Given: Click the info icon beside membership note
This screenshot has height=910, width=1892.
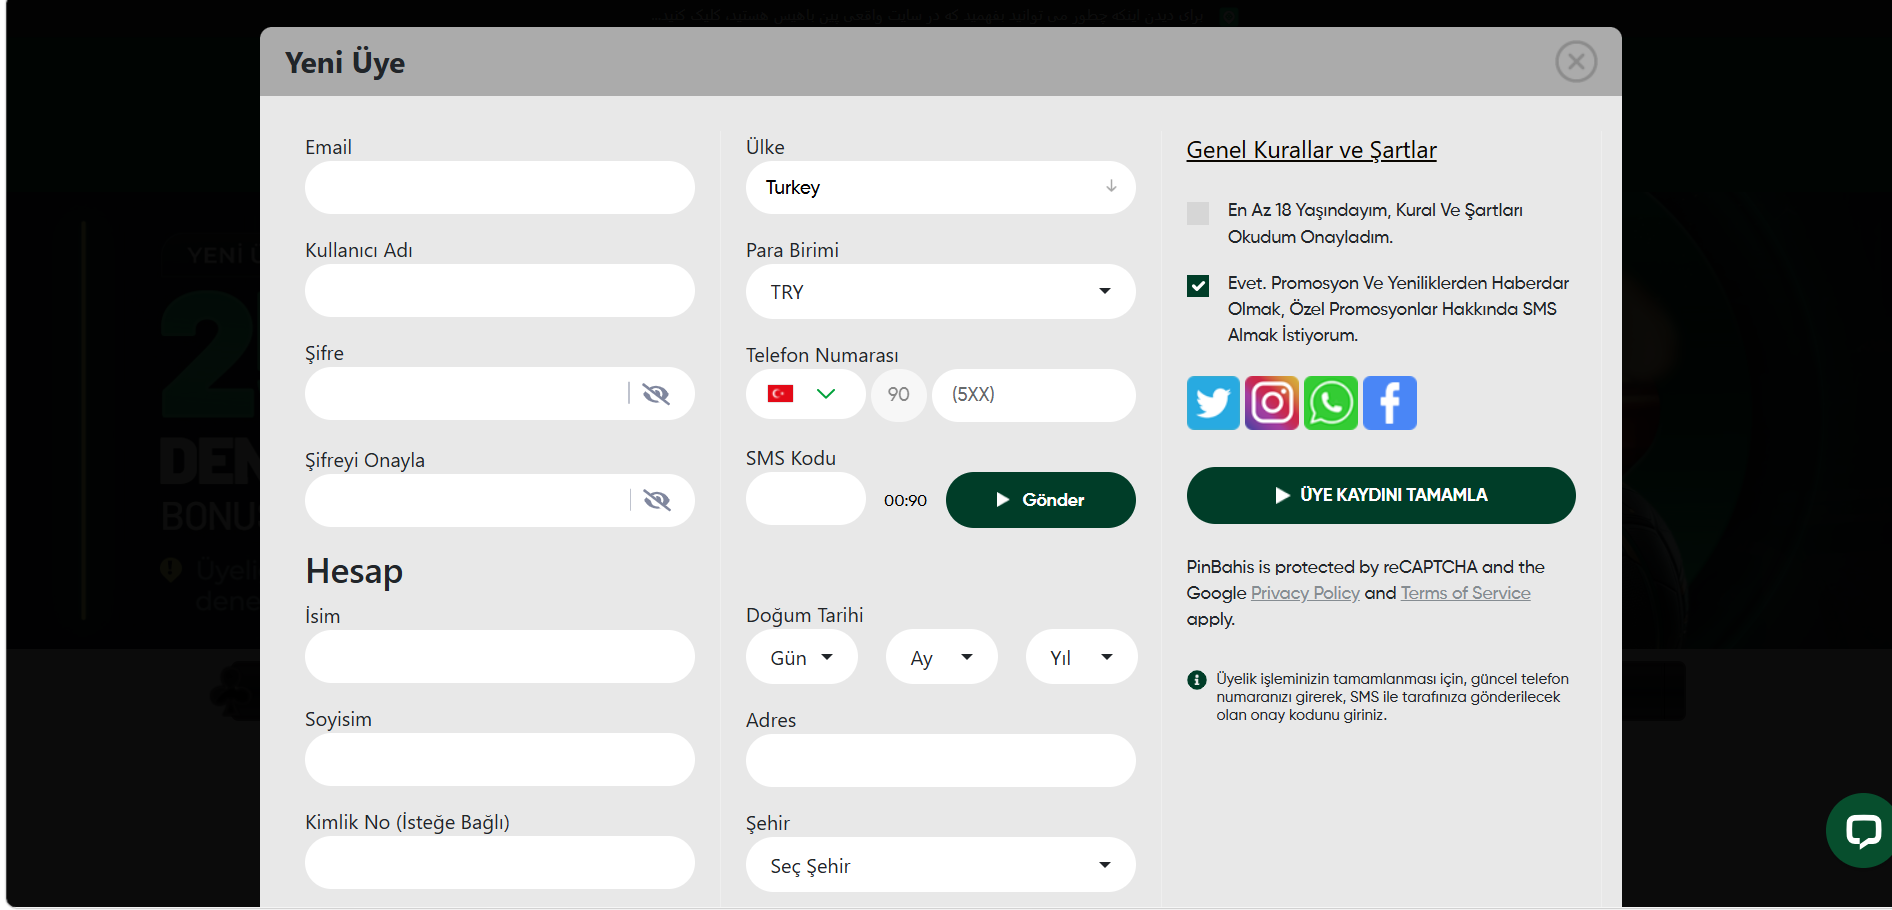Looking at the screenshot, I should point(1197,680).
